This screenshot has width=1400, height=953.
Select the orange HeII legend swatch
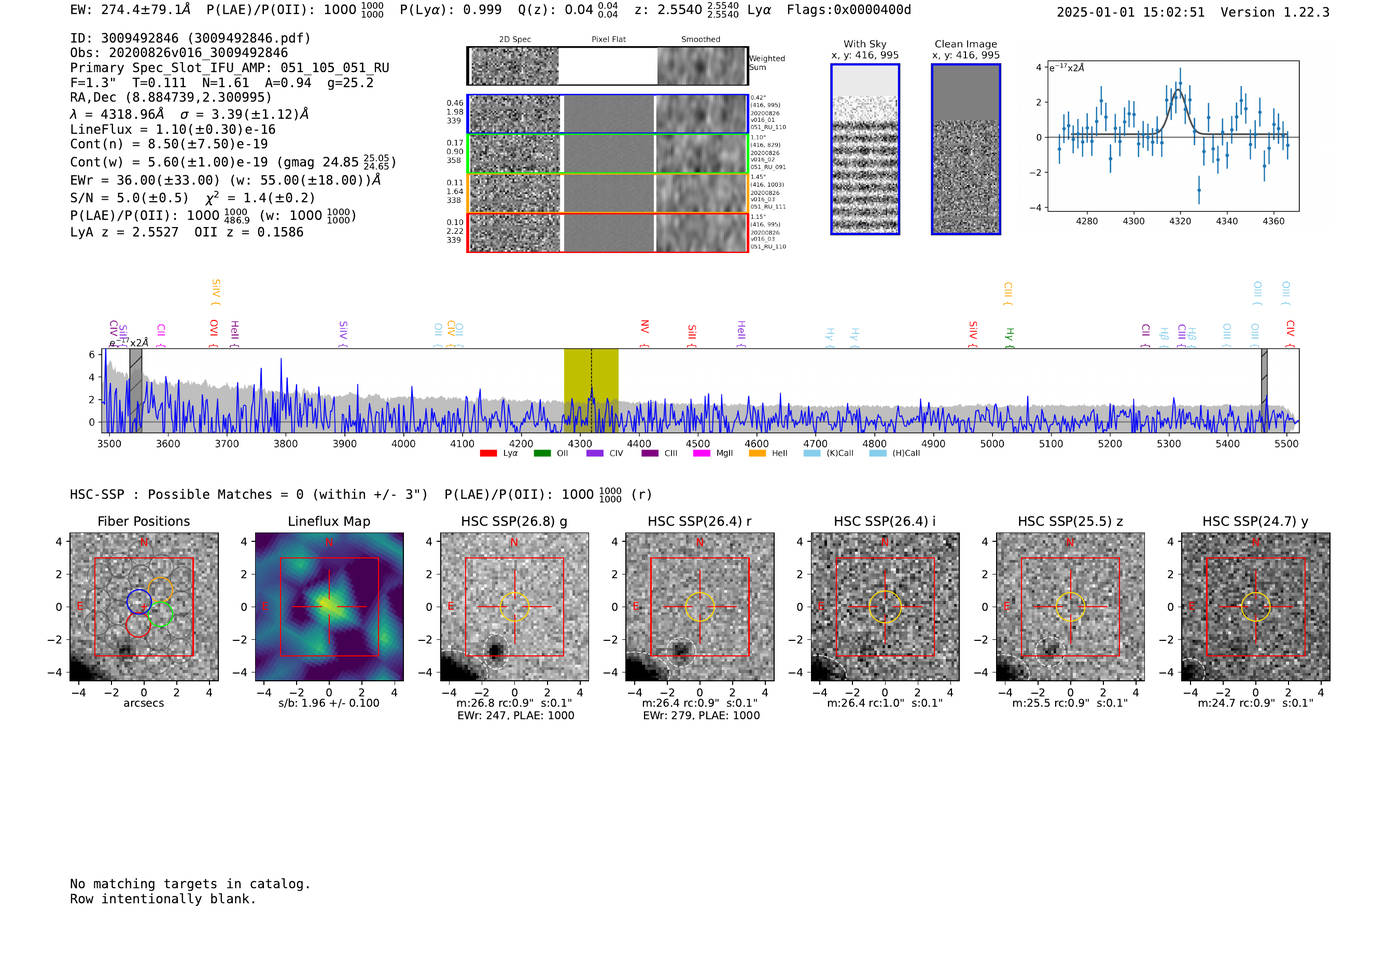pos(757,453)
